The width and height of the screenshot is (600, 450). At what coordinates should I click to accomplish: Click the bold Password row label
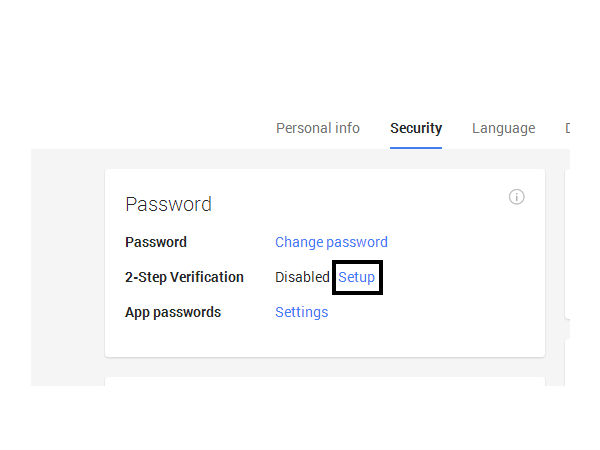pyautogui.click(x=156, y=242)
